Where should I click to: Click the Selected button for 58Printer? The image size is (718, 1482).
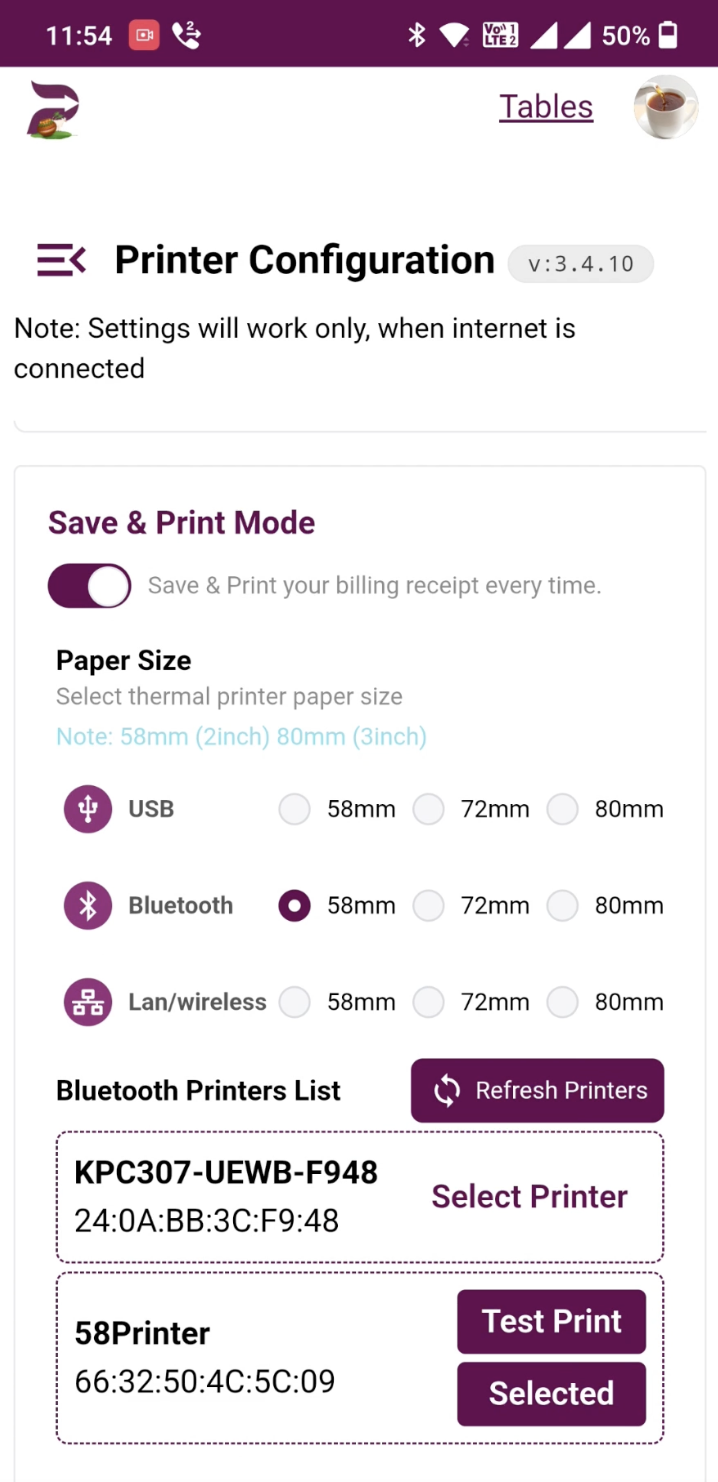coord(552,1393)
